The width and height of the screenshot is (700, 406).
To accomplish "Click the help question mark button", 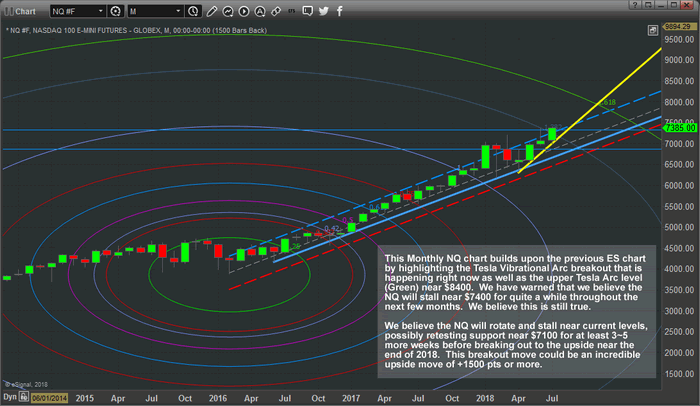I will (x=635, y=5).
